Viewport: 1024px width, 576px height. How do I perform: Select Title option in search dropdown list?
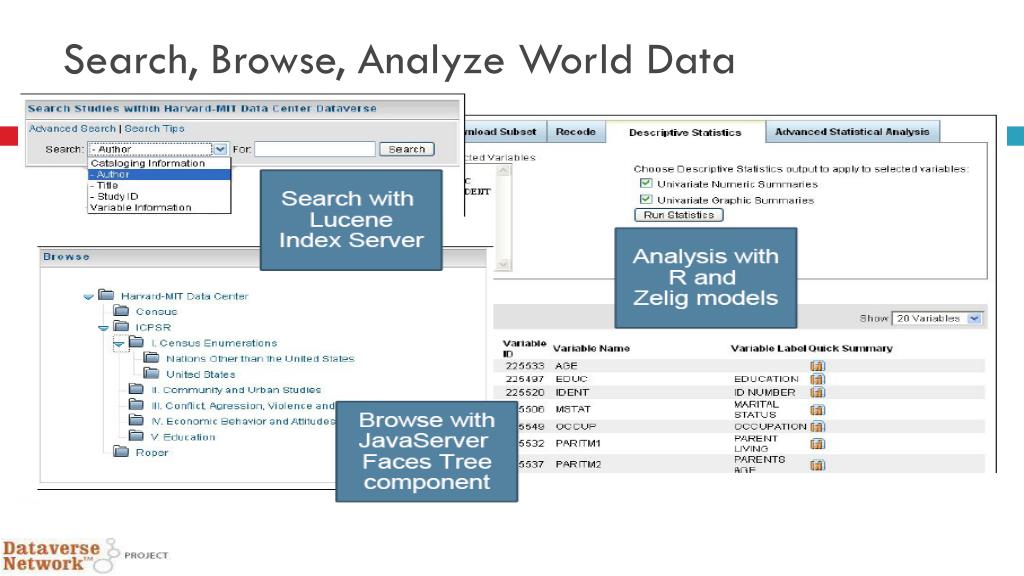pyautogui.click(x=159, y=185)
